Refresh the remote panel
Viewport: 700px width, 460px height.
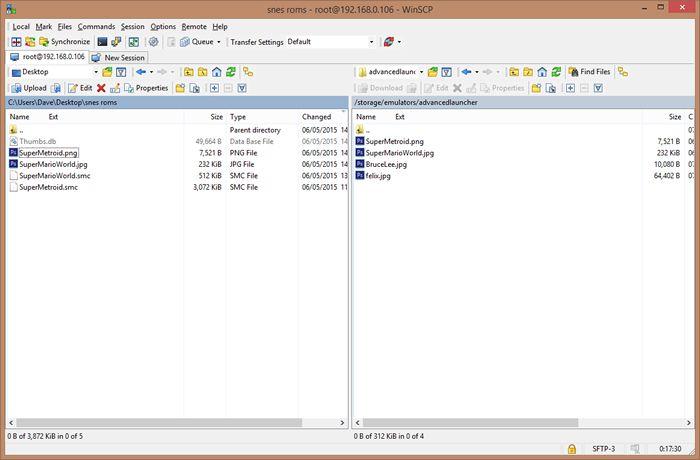click(556, 72)
